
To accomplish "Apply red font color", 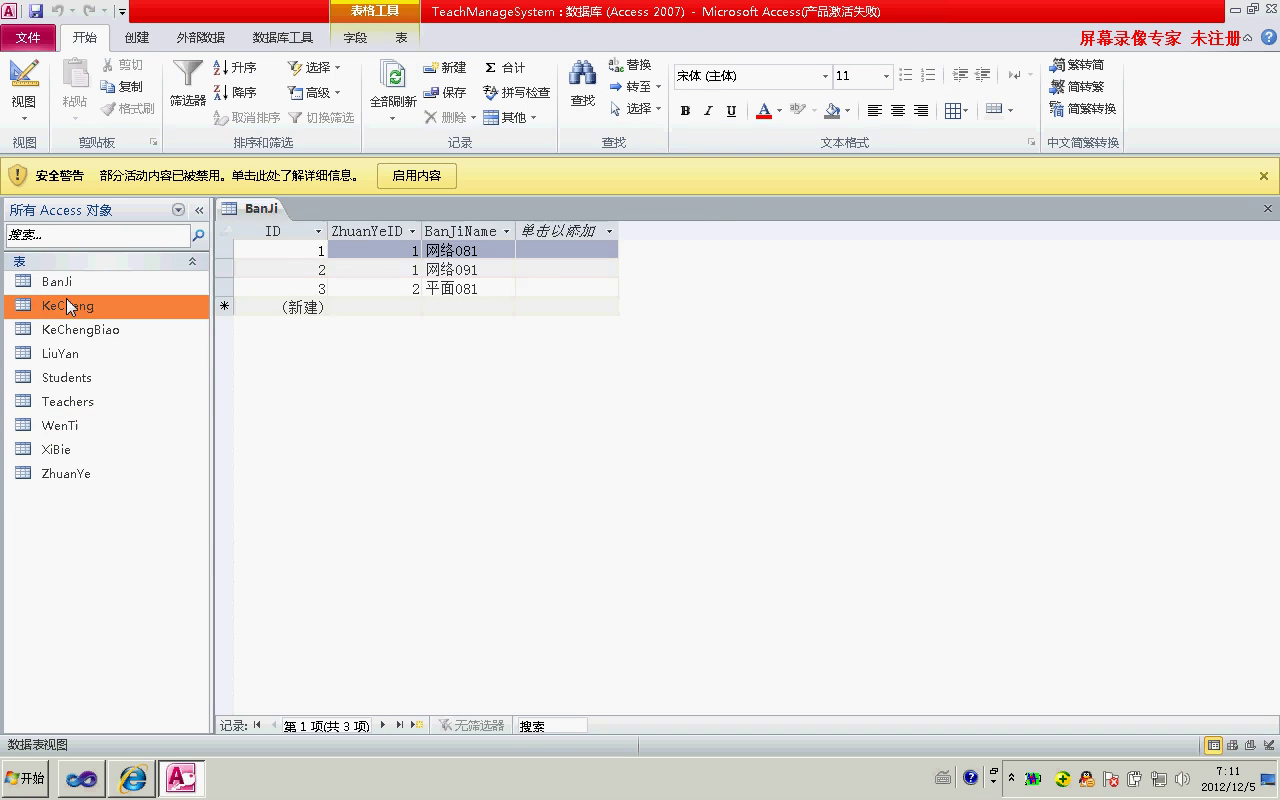I will (764, 111).
